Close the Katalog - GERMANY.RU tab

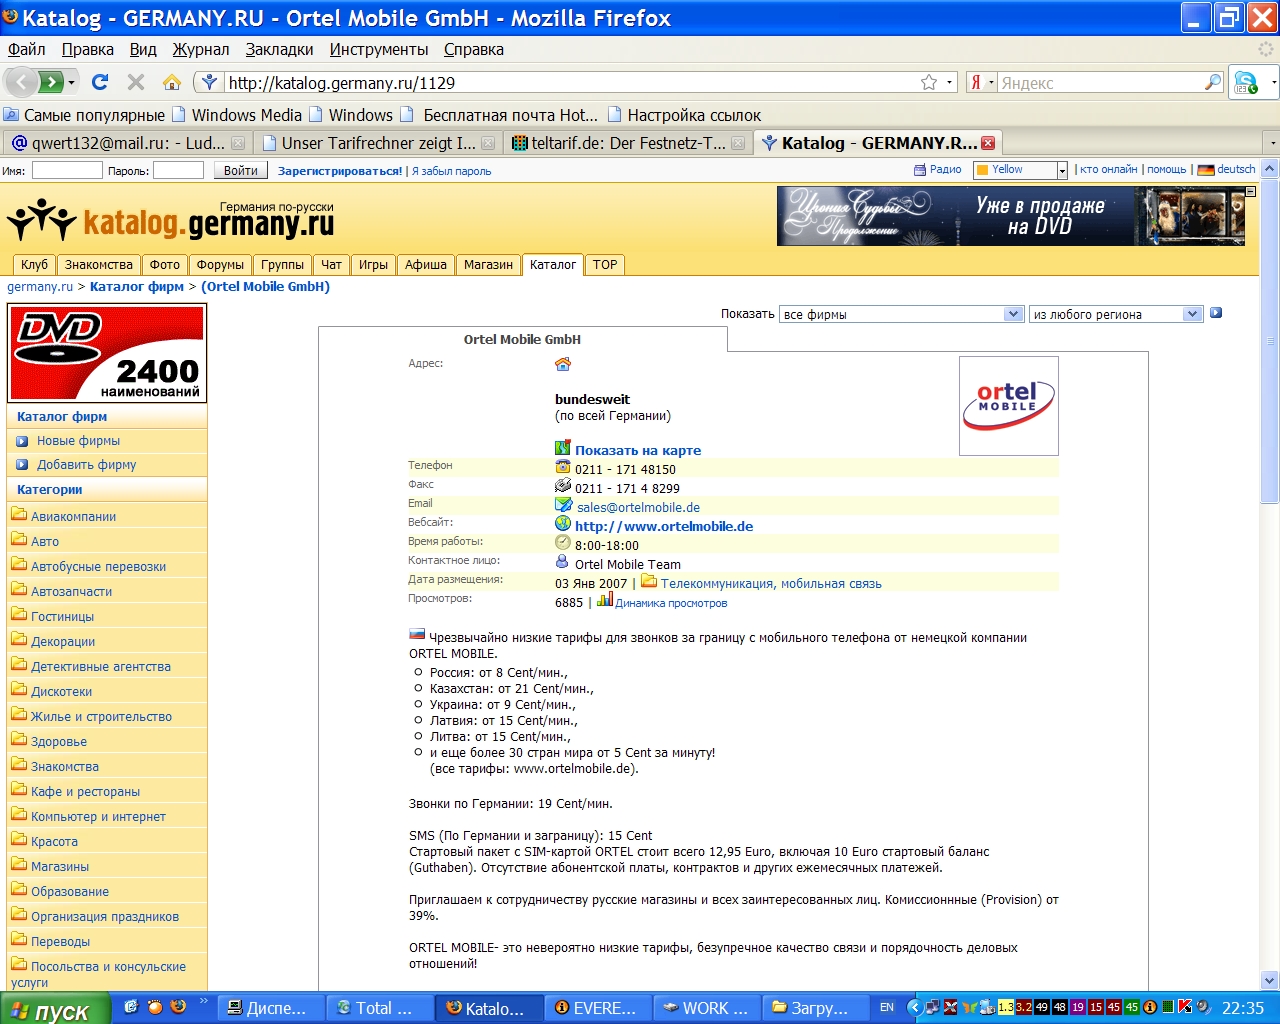click(988, 143)
